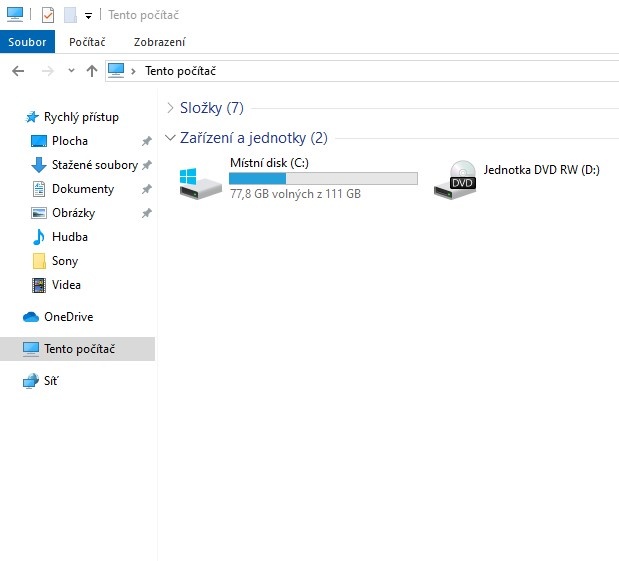Click the computer icon in address bar
Screen dimensions: 619x561
coord(116,71)
